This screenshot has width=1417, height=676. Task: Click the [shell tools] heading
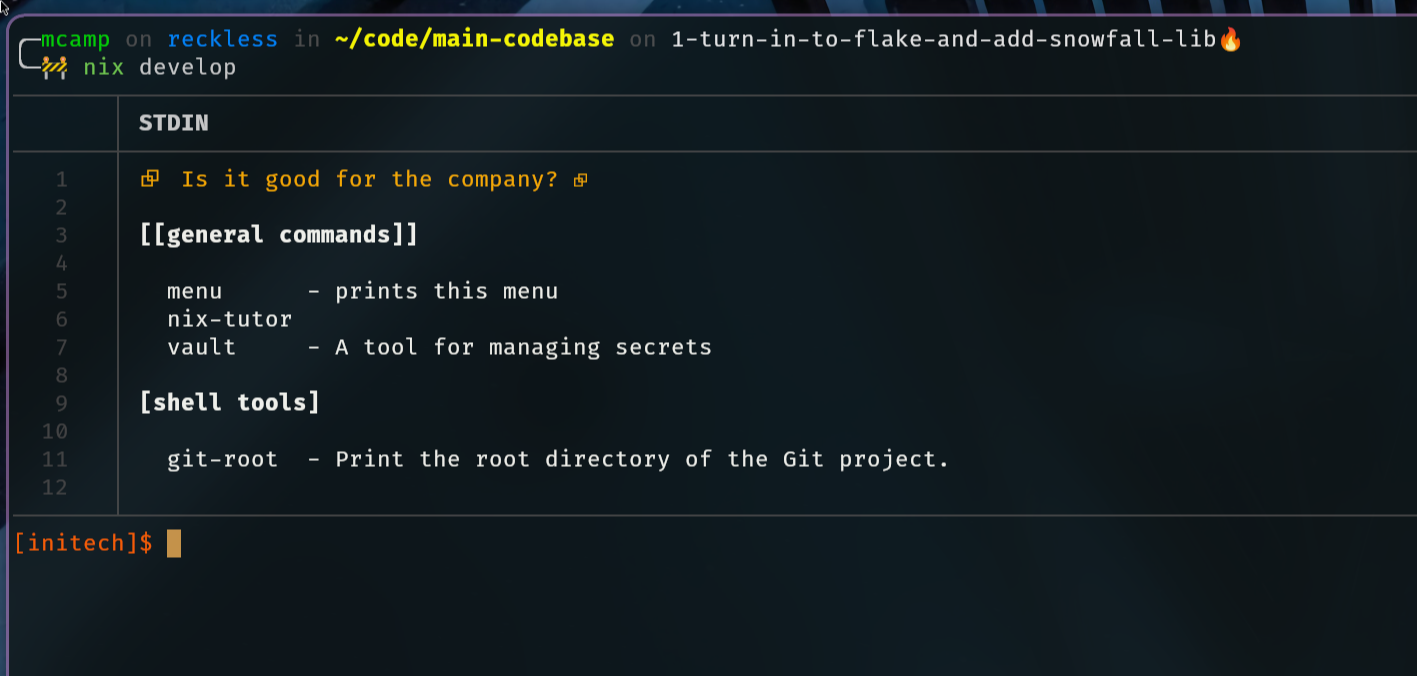point(230,403)
